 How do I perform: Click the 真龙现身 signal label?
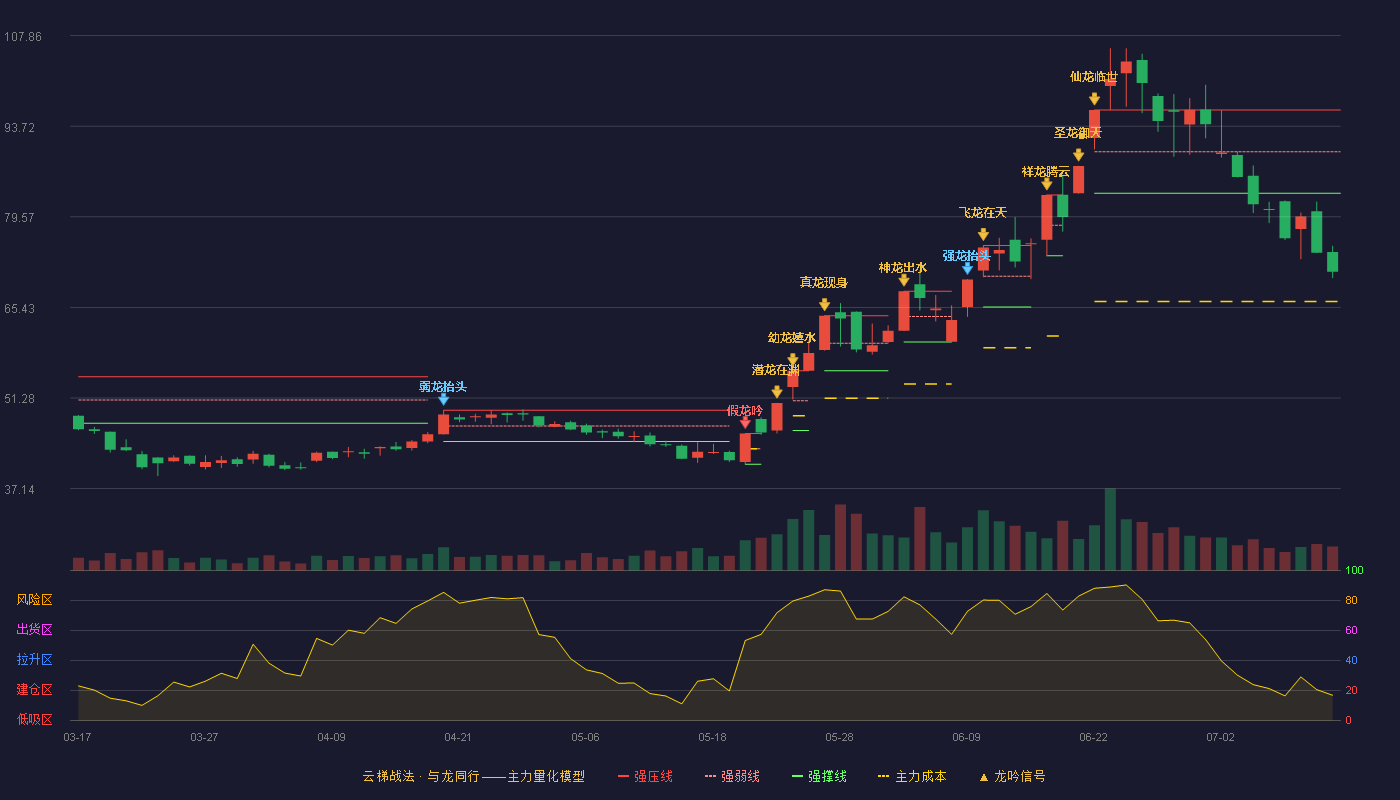824,283
